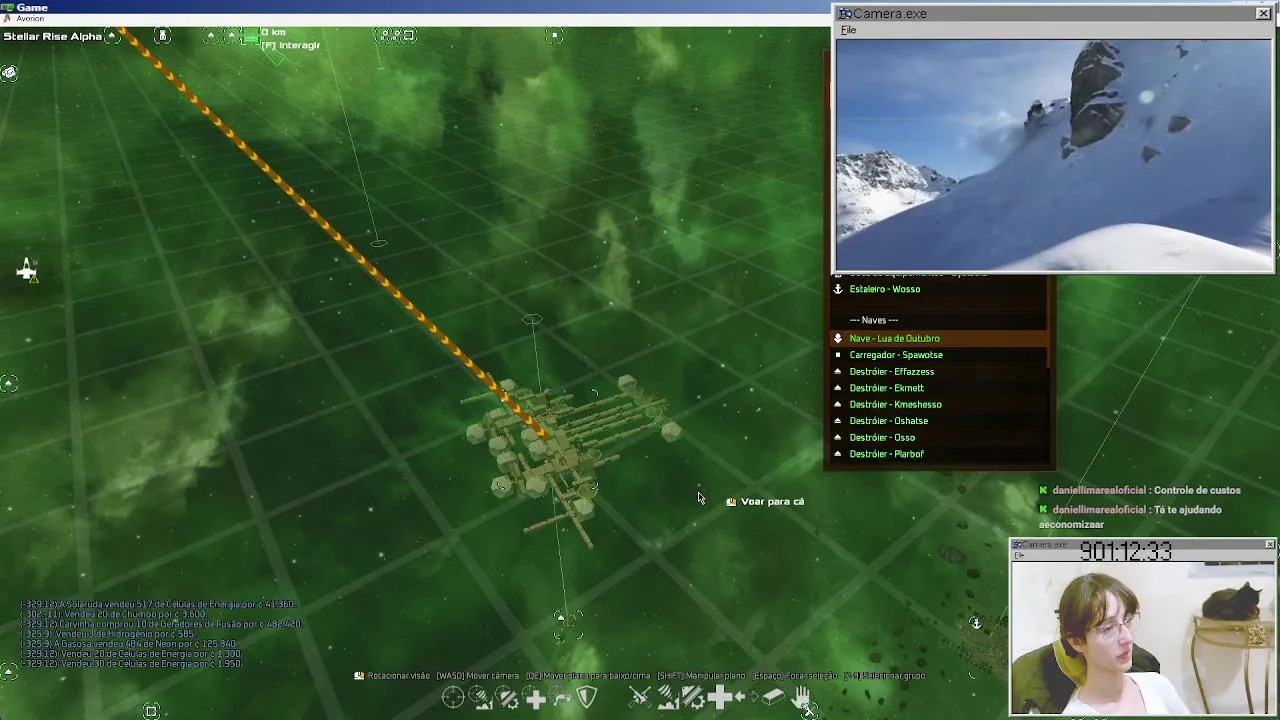Select Carregador - Spawotse in the list

click(896, 355)
